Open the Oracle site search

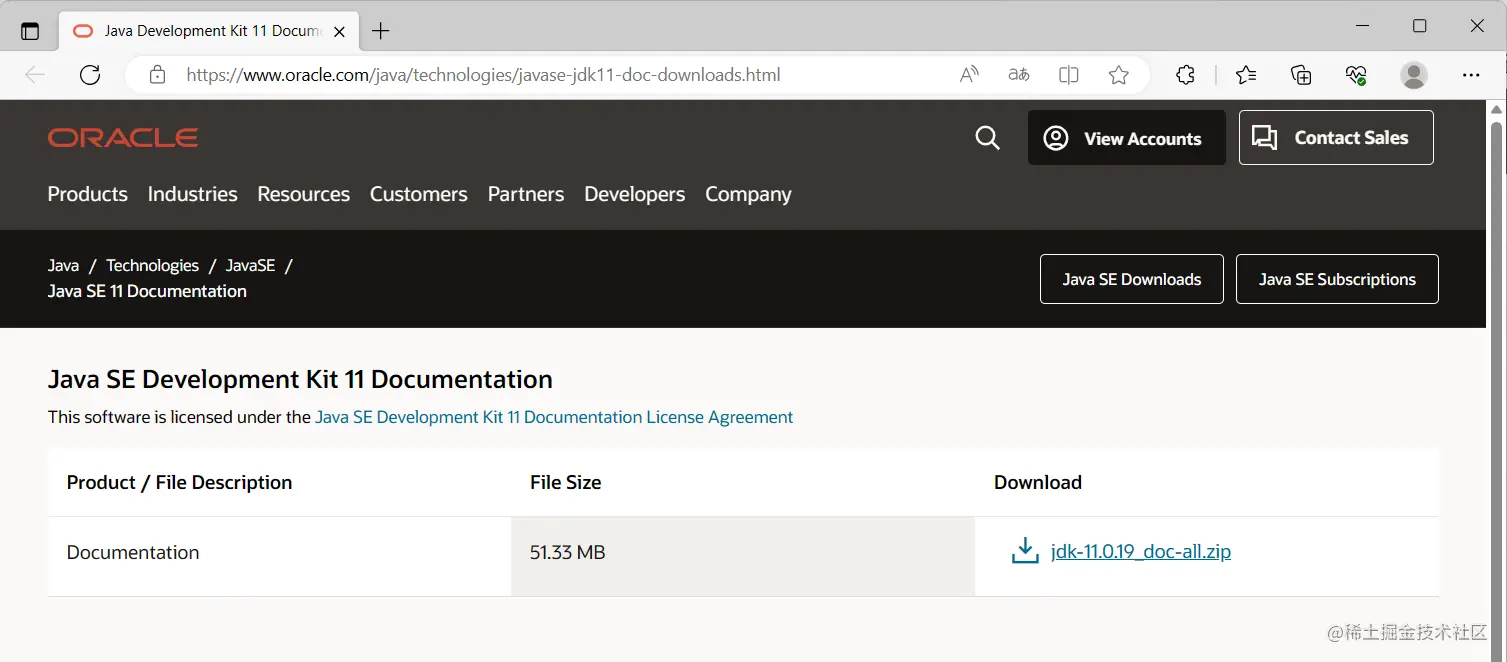(x=987, y=138)
